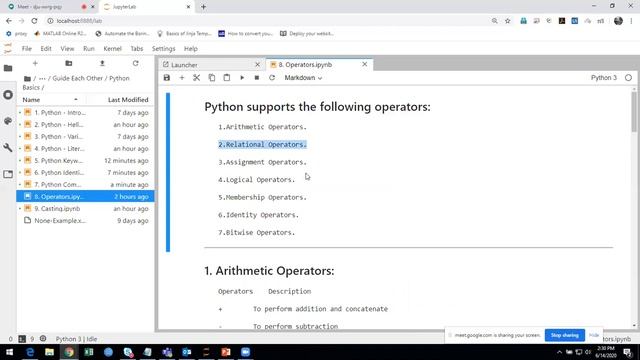Upload files with the upload icon
Screen dimensions: 640x360
coord(102,63)
